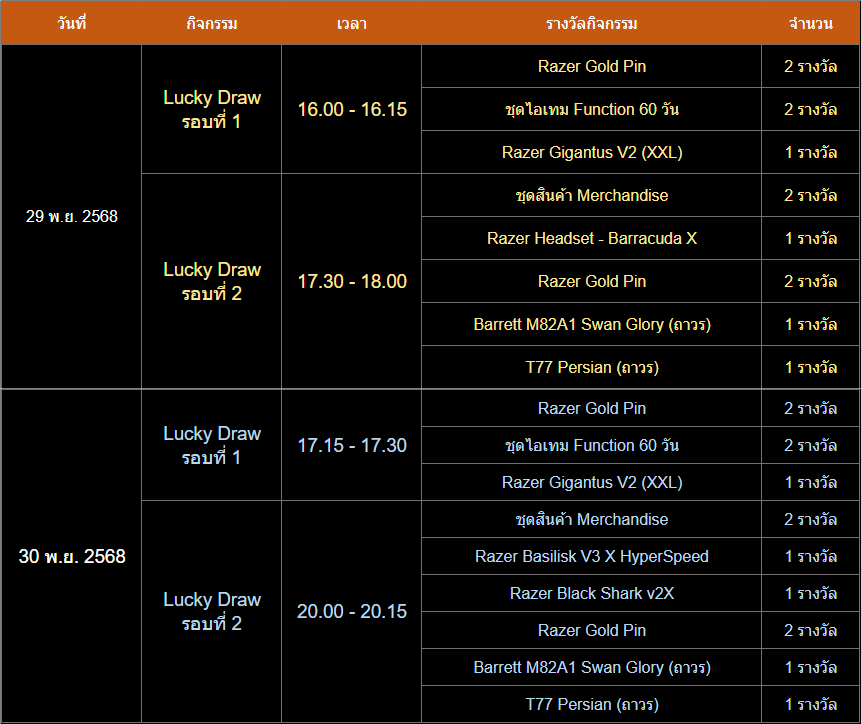The width and height of the screenshot is (861, 724).
Task: Click the 16.00 - 16.15 time slot
Action: point(352,109)
